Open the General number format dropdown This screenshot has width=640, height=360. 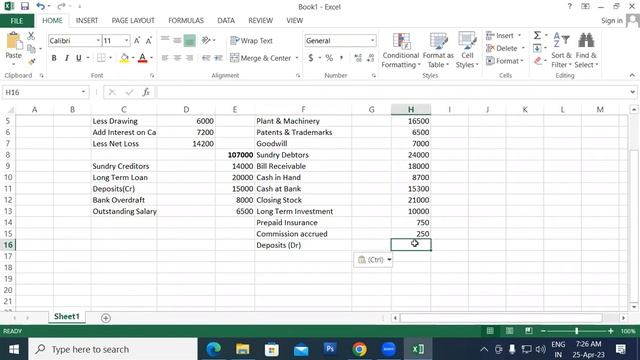pyautogui.click(x=372, y=40)
